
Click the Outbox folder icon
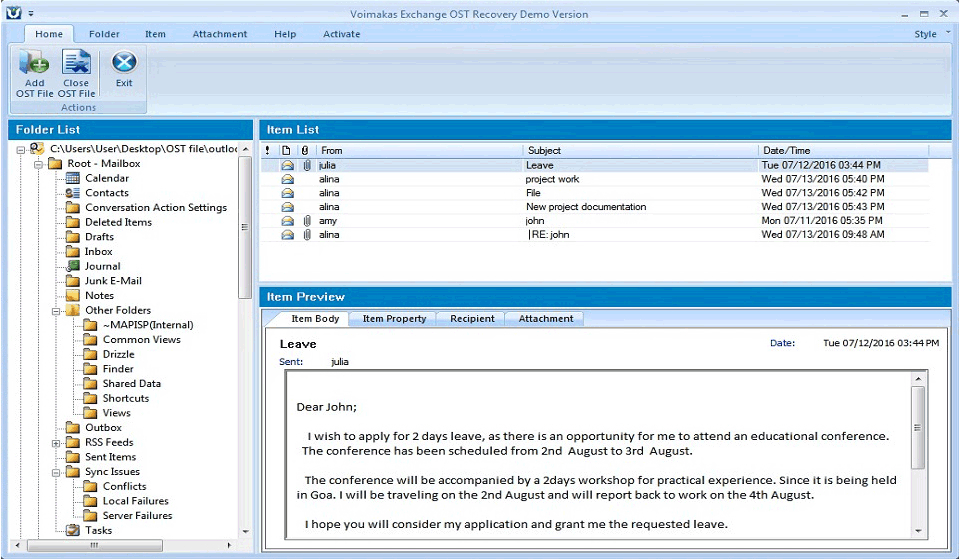[73, 428]
